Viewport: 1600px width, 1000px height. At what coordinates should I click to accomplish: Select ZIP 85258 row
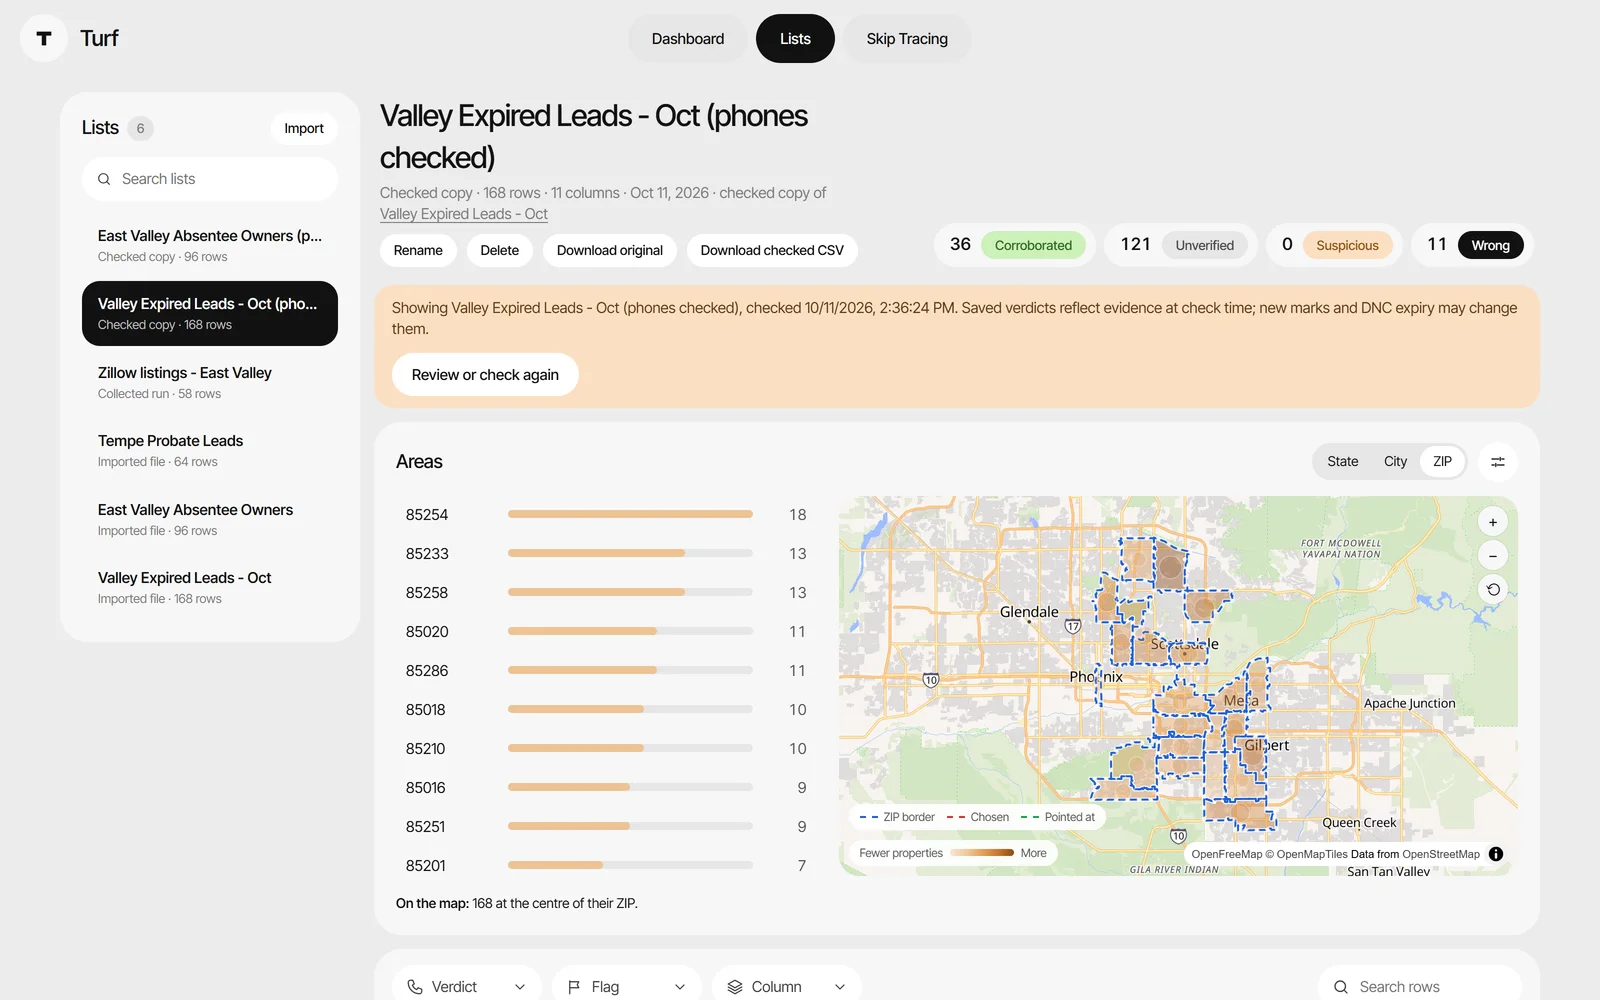click(606, 592)
